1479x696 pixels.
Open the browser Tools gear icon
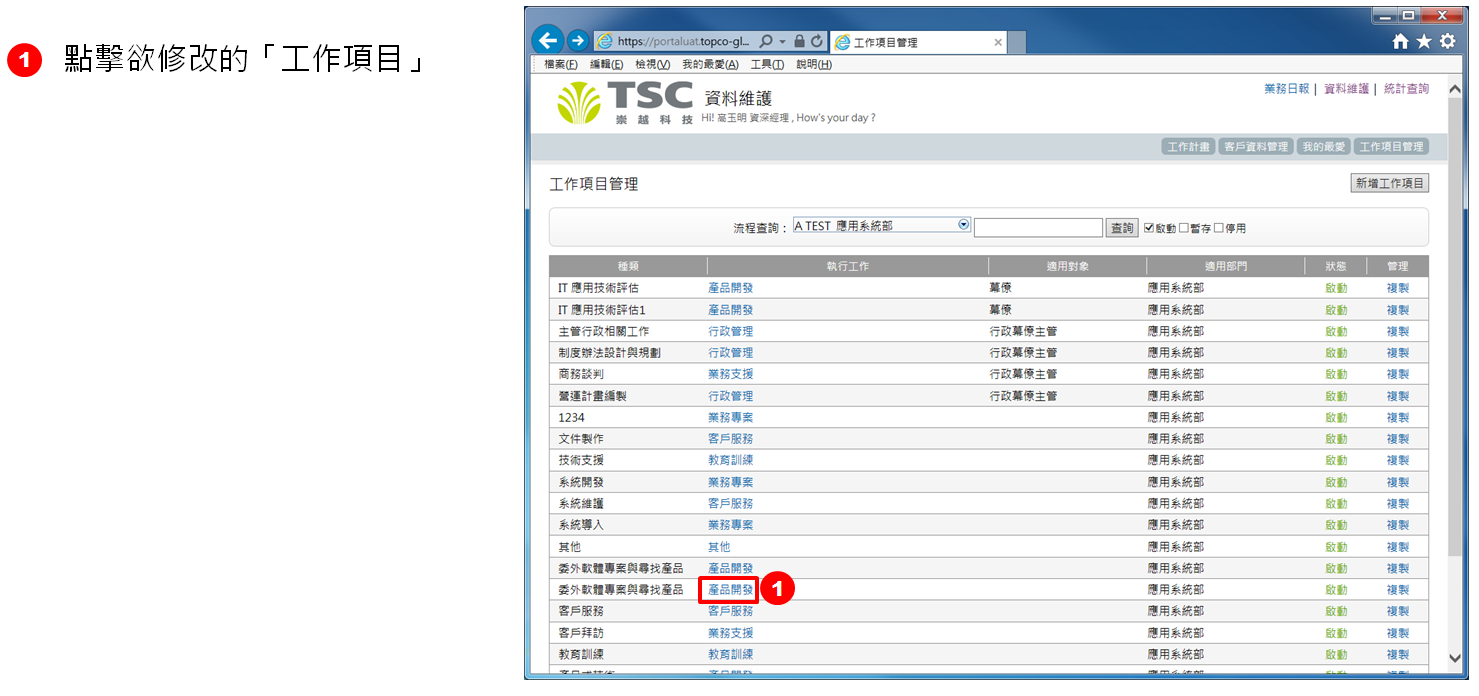tap(1447, 42)
